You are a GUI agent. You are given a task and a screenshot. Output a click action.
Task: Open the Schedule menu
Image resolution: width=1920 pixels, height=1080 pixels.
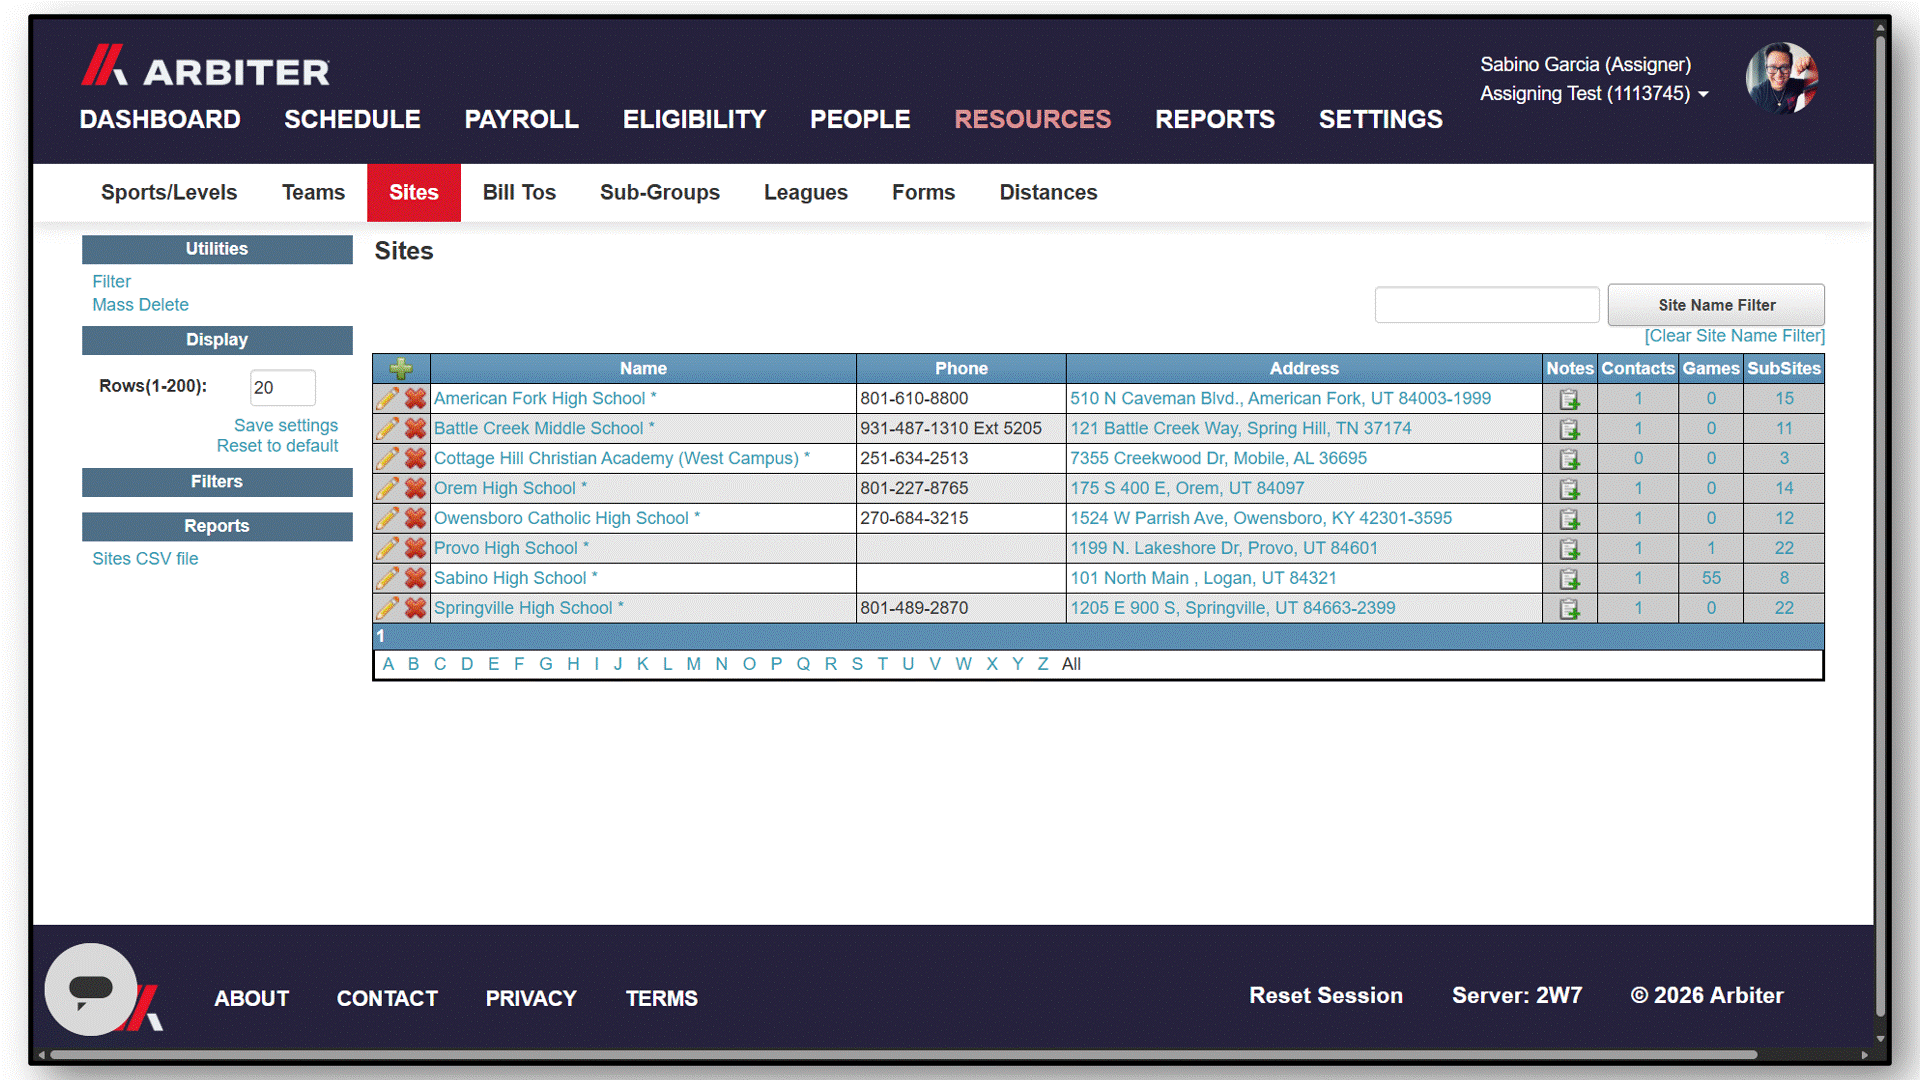pyautogui.click(x=352, y=119)
